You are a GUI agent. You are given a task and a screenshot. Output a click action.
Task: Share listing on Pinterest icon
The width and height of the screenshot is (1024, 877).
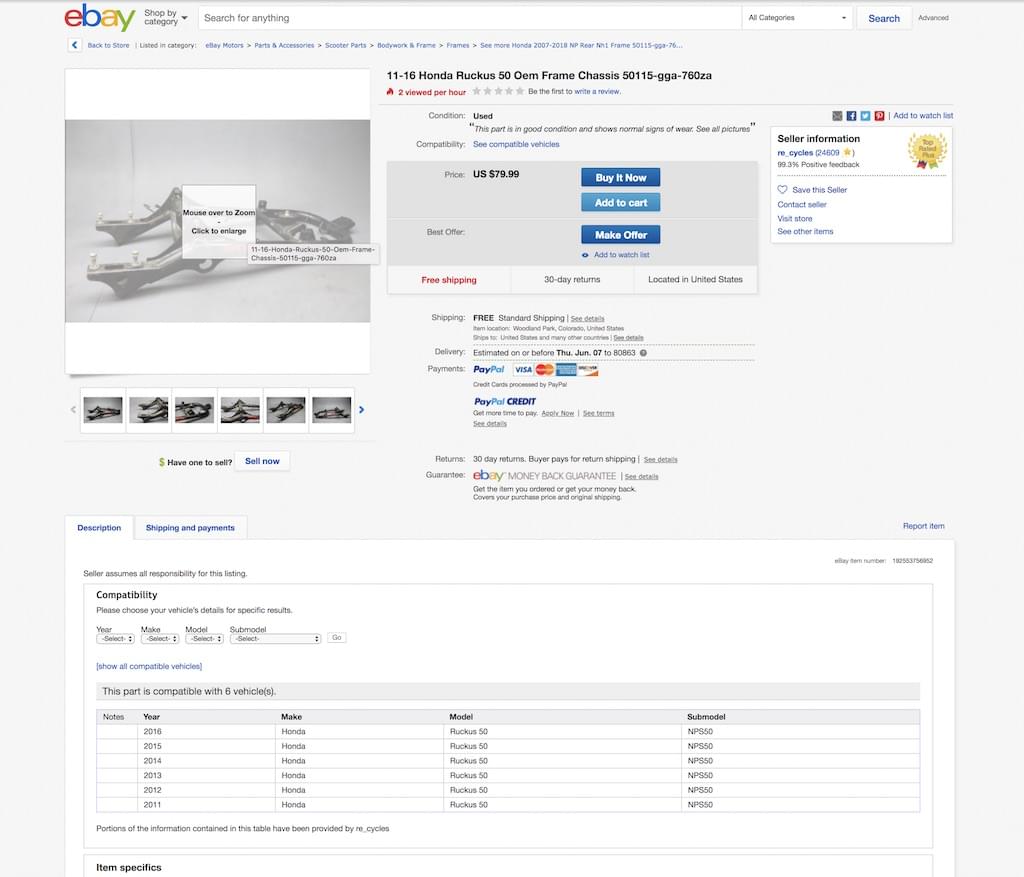pos(880,116)
